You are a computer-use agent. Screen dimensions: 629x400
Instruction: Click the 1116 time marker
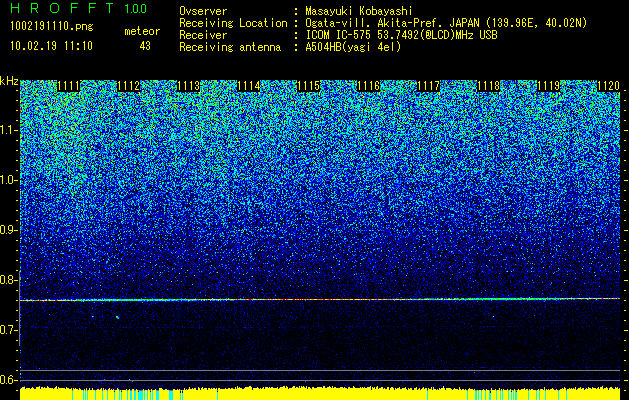click(x=369, y=86)
